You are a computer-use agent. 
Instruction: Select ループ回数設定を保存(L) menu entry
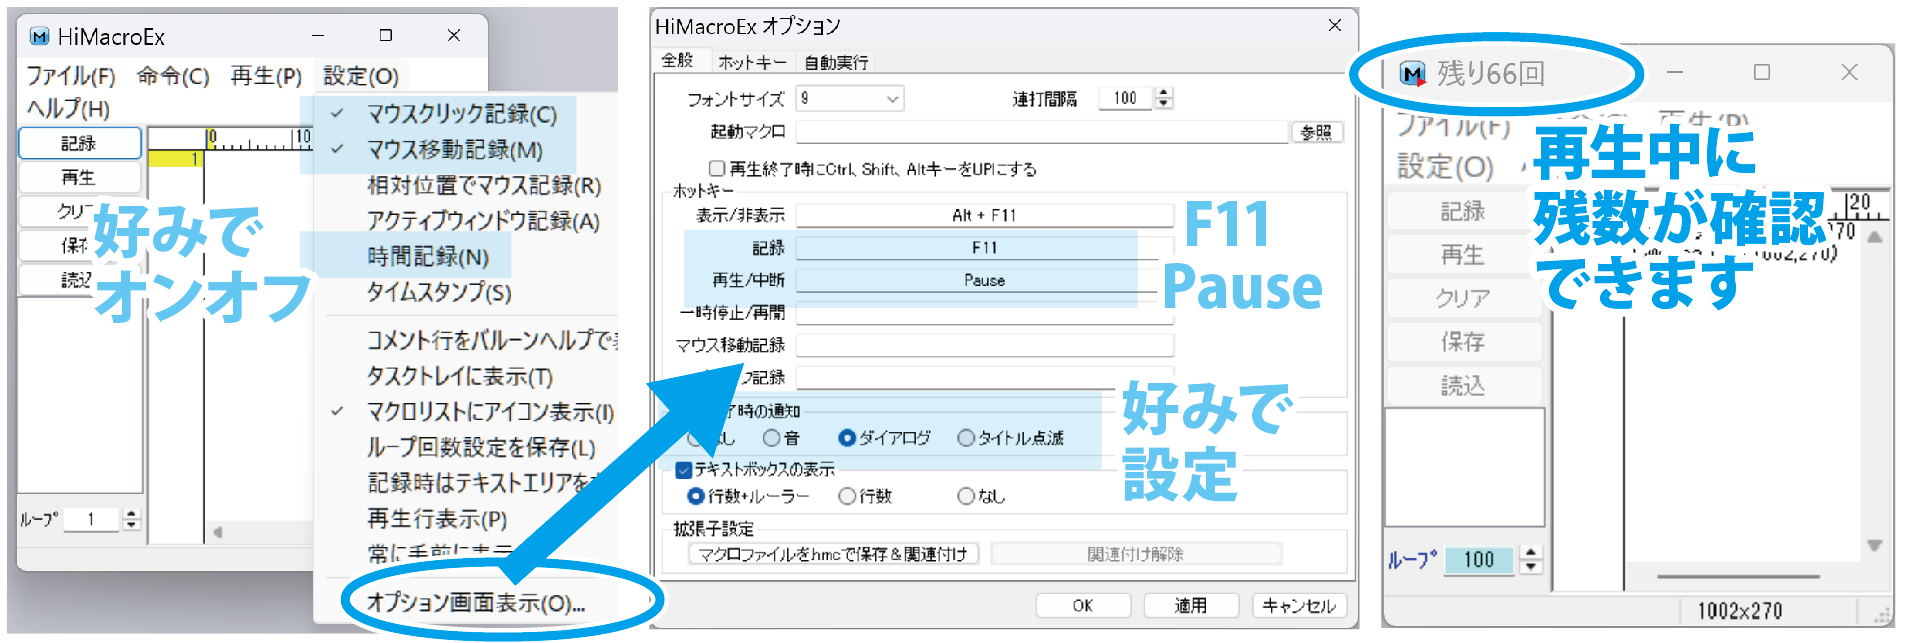point(481,448)
